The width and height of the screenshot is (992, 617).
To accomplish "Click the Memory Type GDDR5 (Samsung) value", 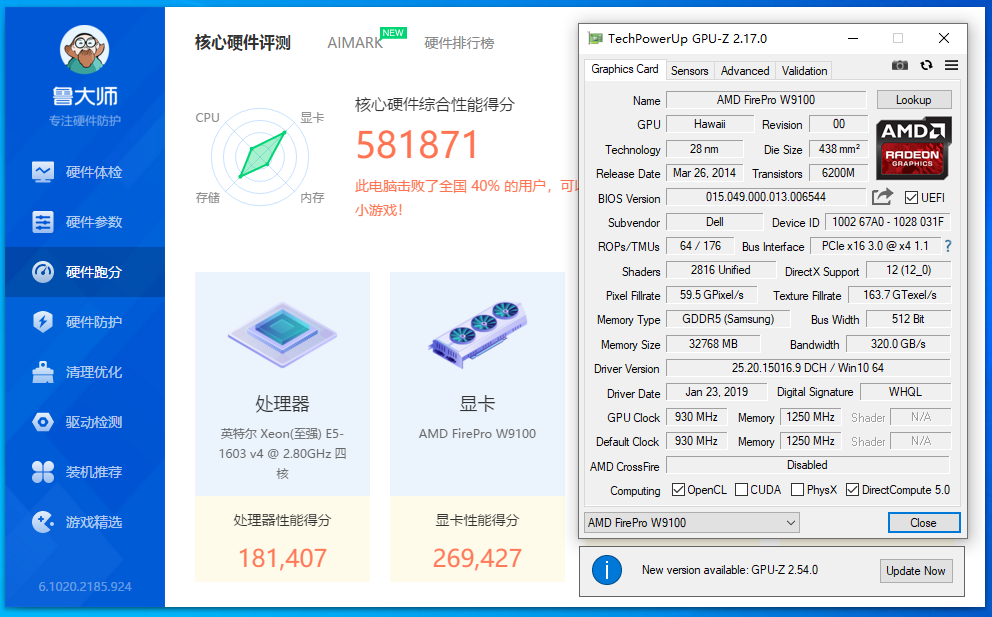I will tap(728, 319).
